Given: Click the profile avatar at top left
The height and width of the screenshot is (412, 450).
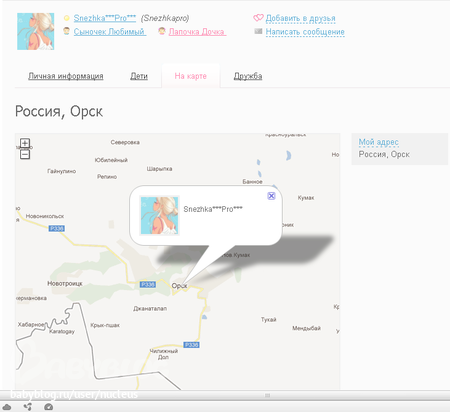Looking at the screenshot, I should point(36,31).
